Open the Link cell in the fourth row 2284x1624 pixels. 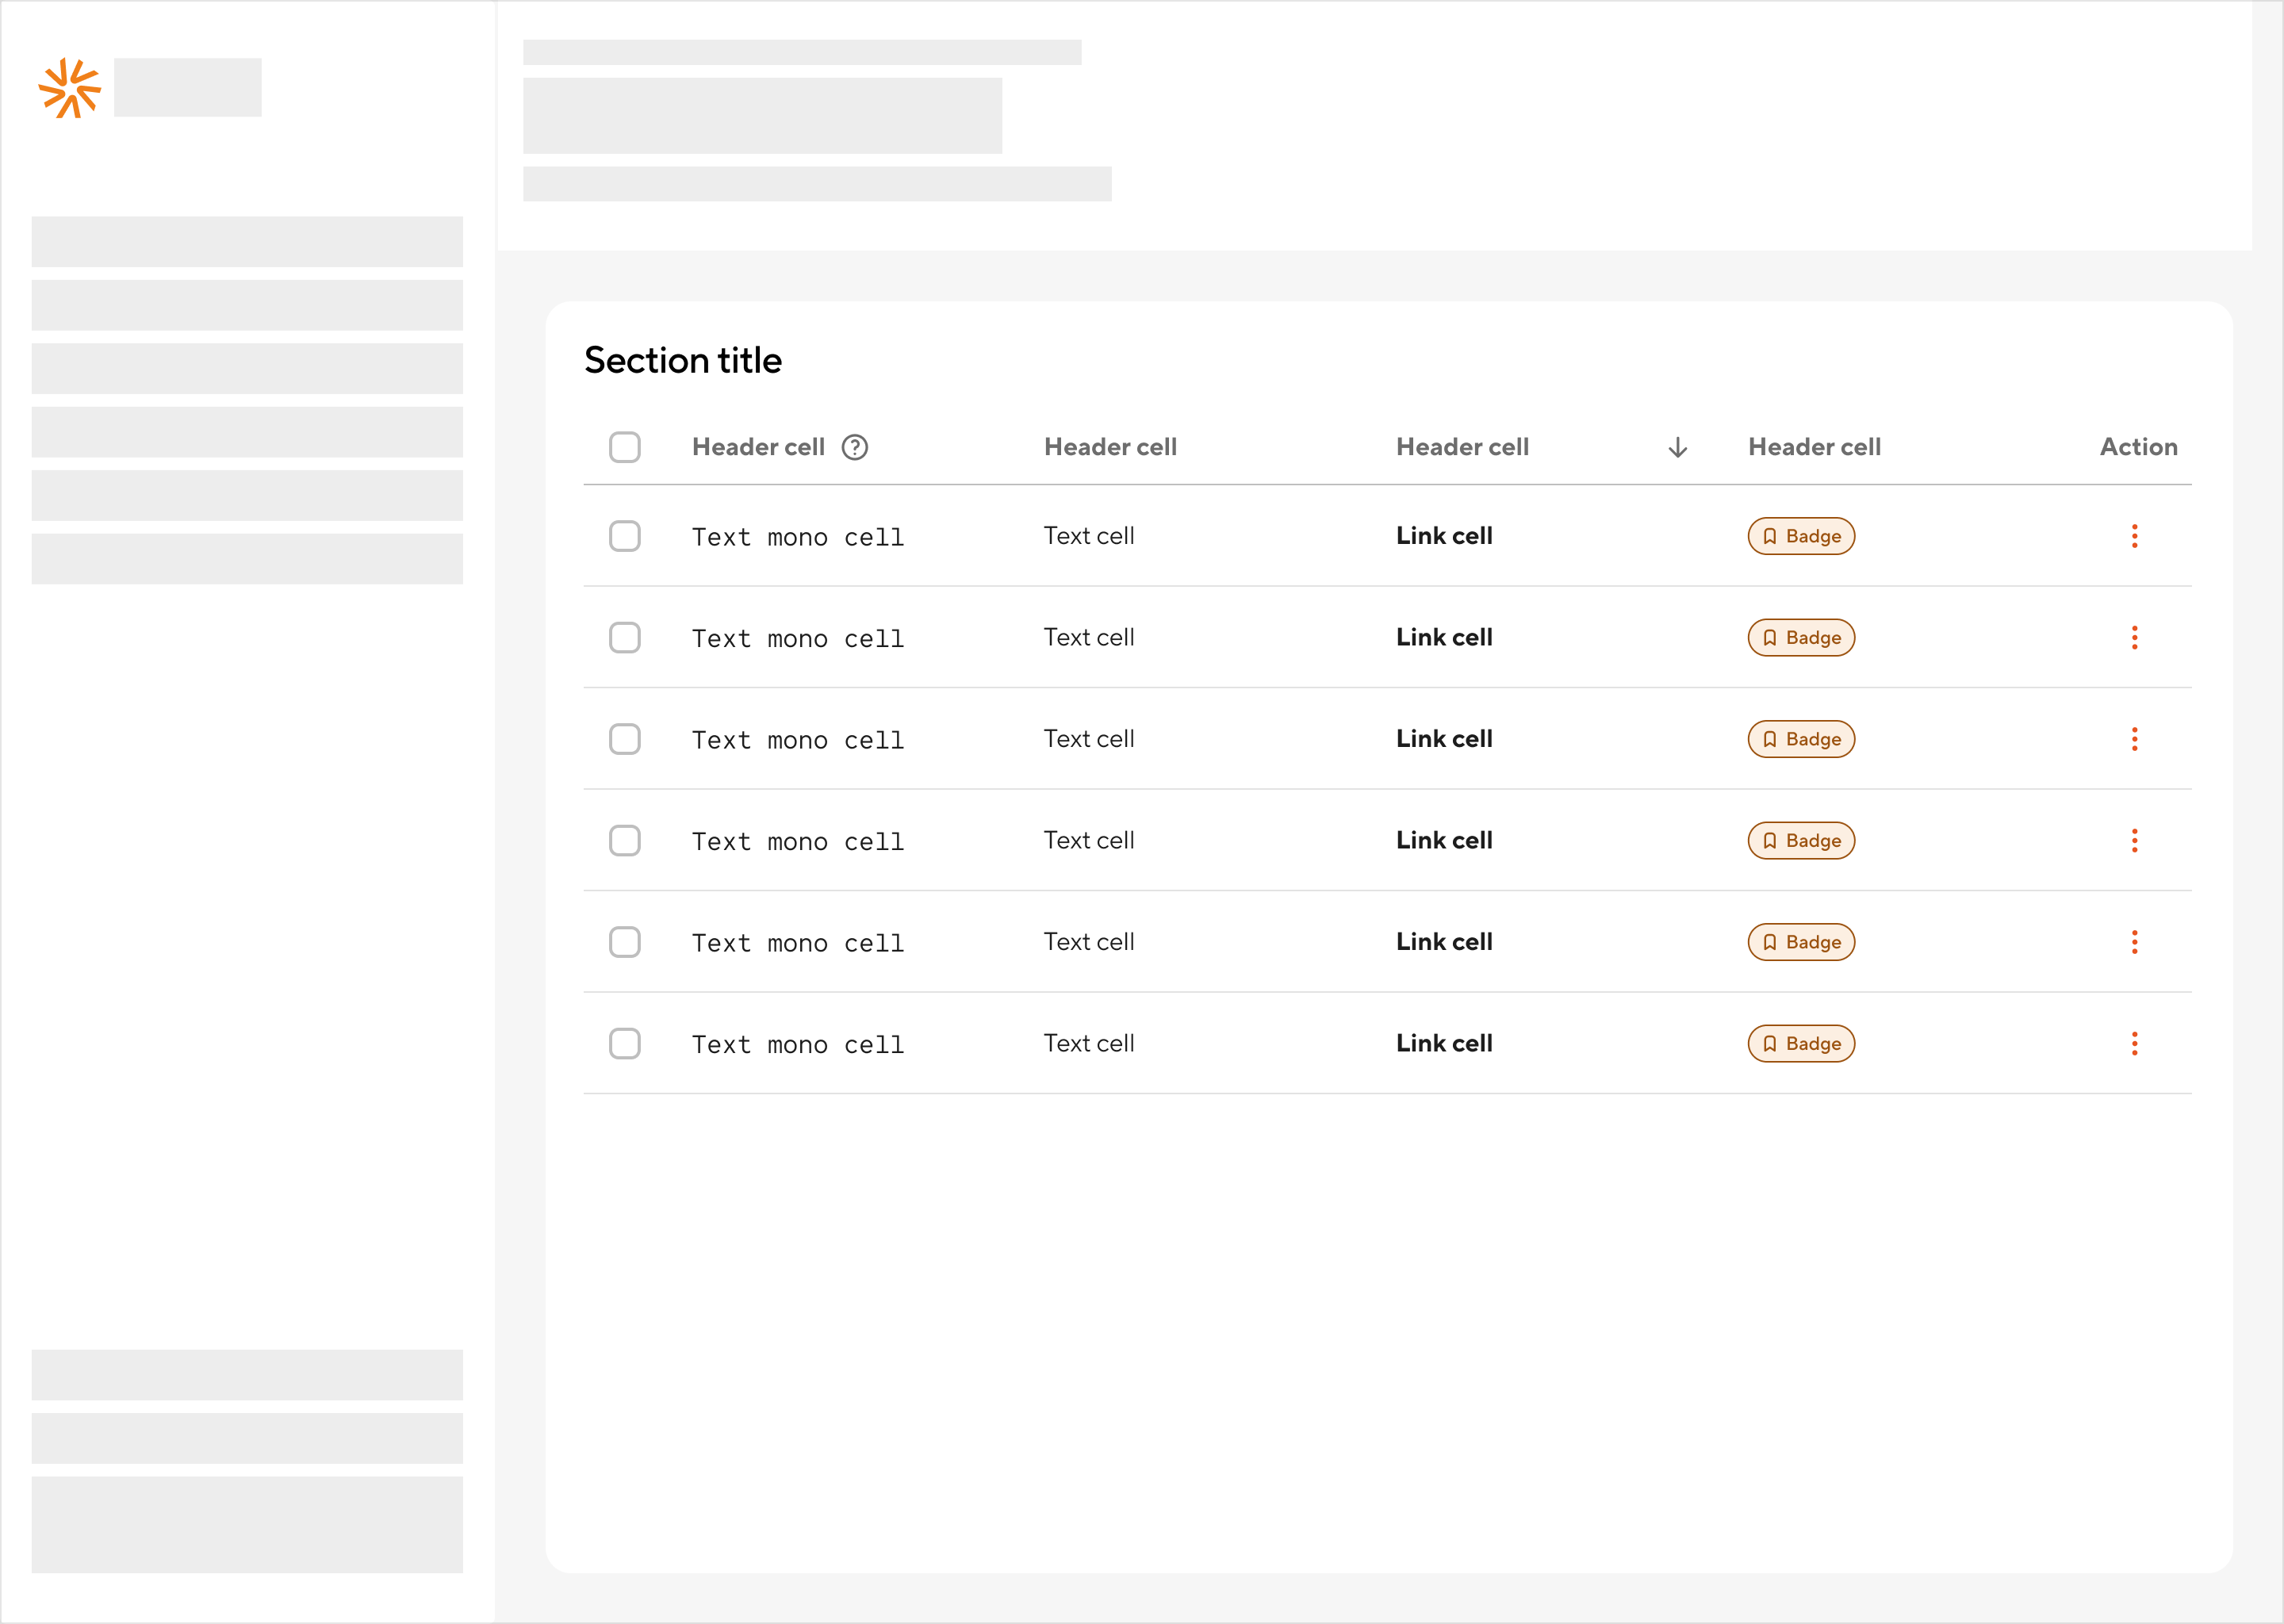1444,841
